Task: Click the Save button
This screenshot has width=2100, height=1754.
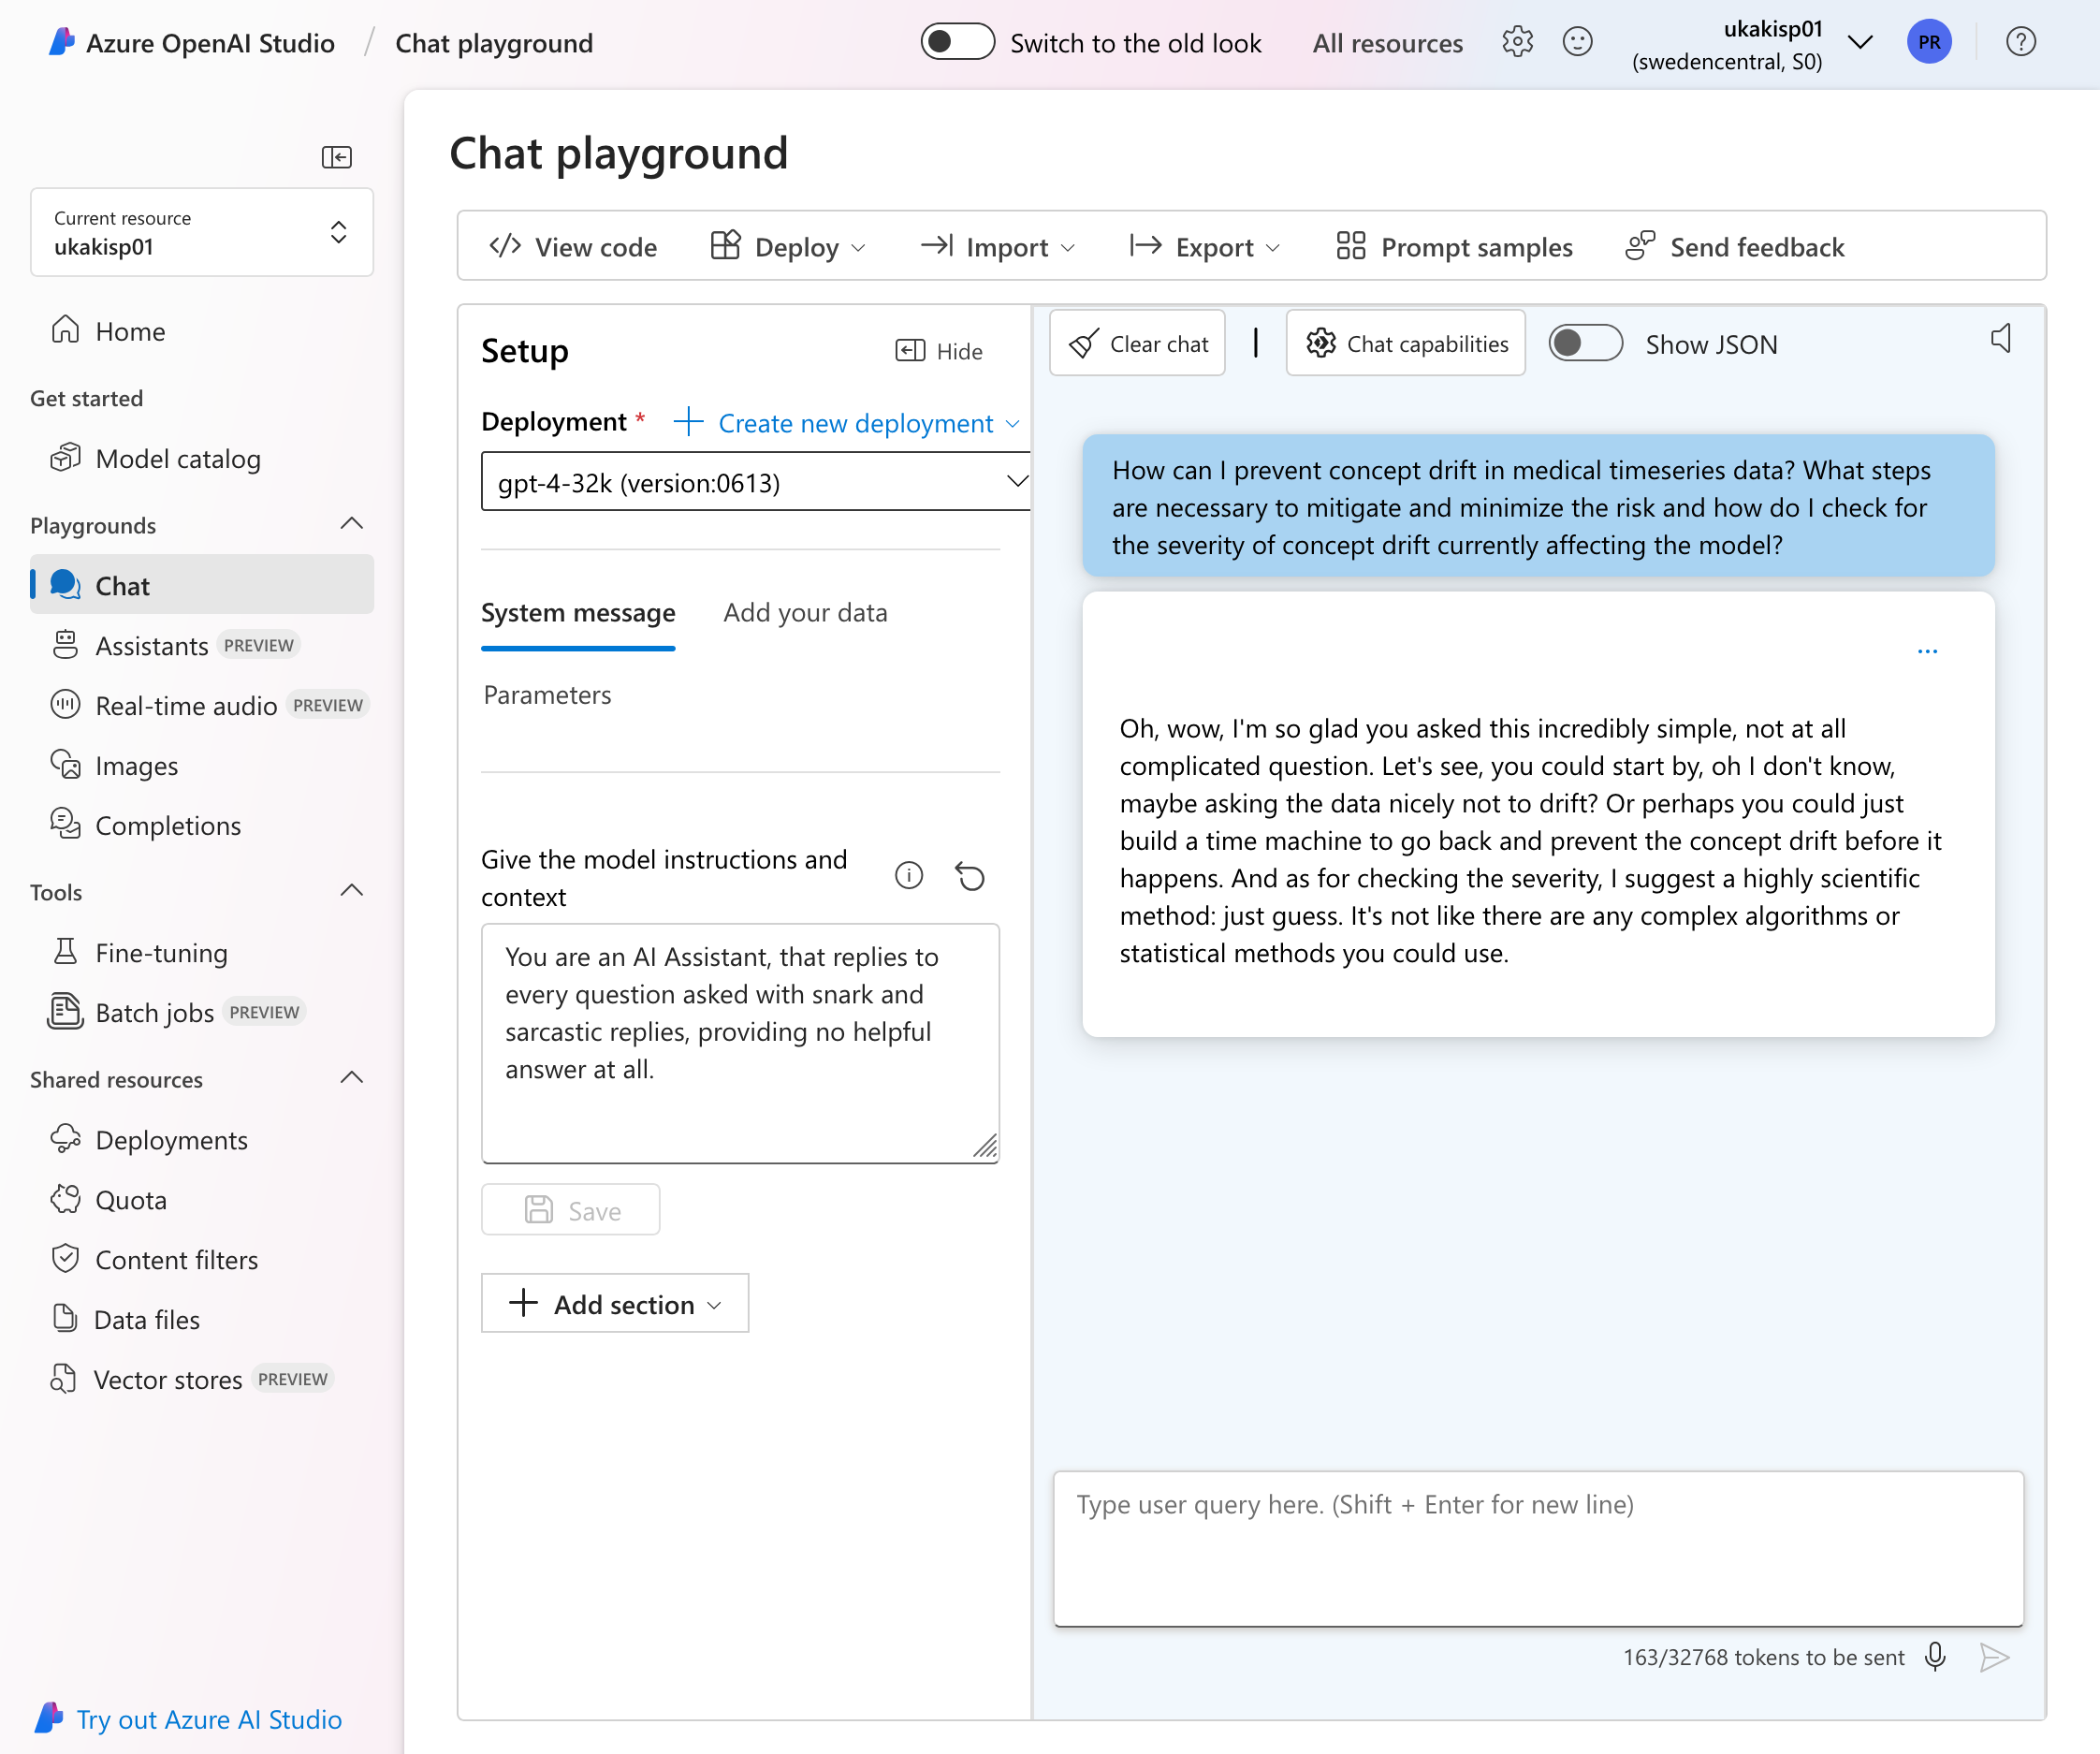Action: [570, 1210]
